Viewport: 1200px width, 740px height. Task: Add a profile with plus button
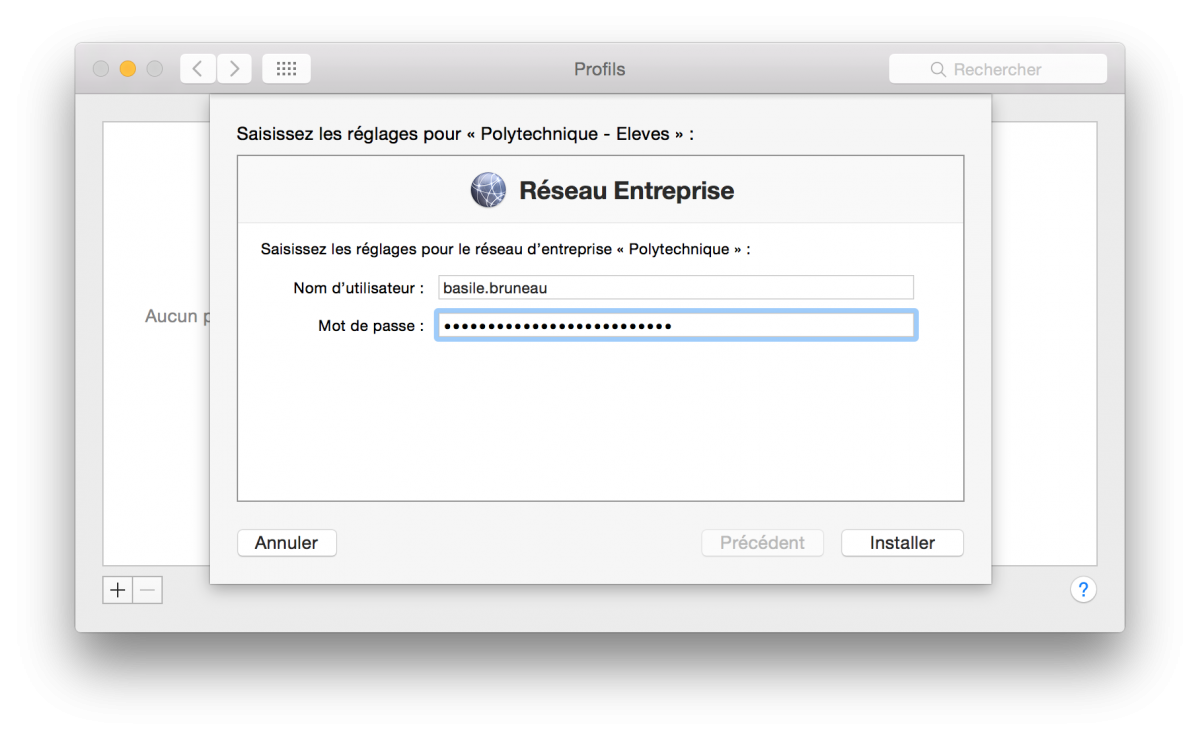[118, 590]
